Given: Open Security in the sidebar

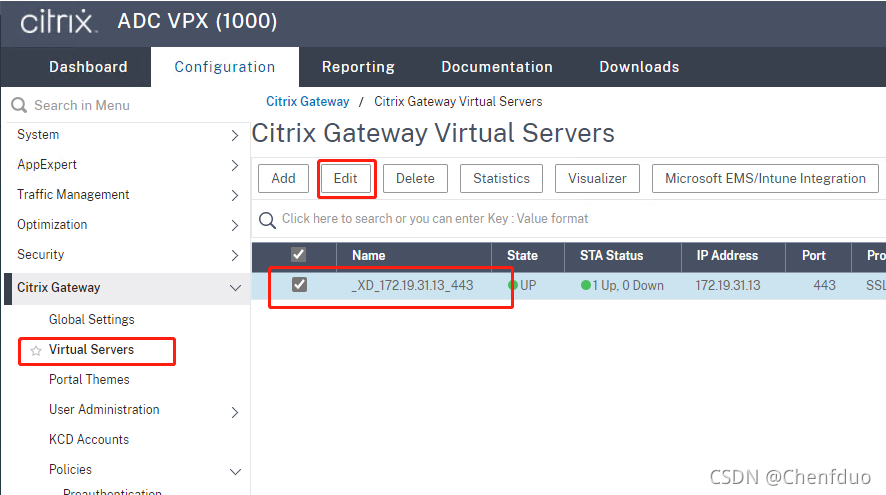Looking at the screenshot, I should 41,254.
